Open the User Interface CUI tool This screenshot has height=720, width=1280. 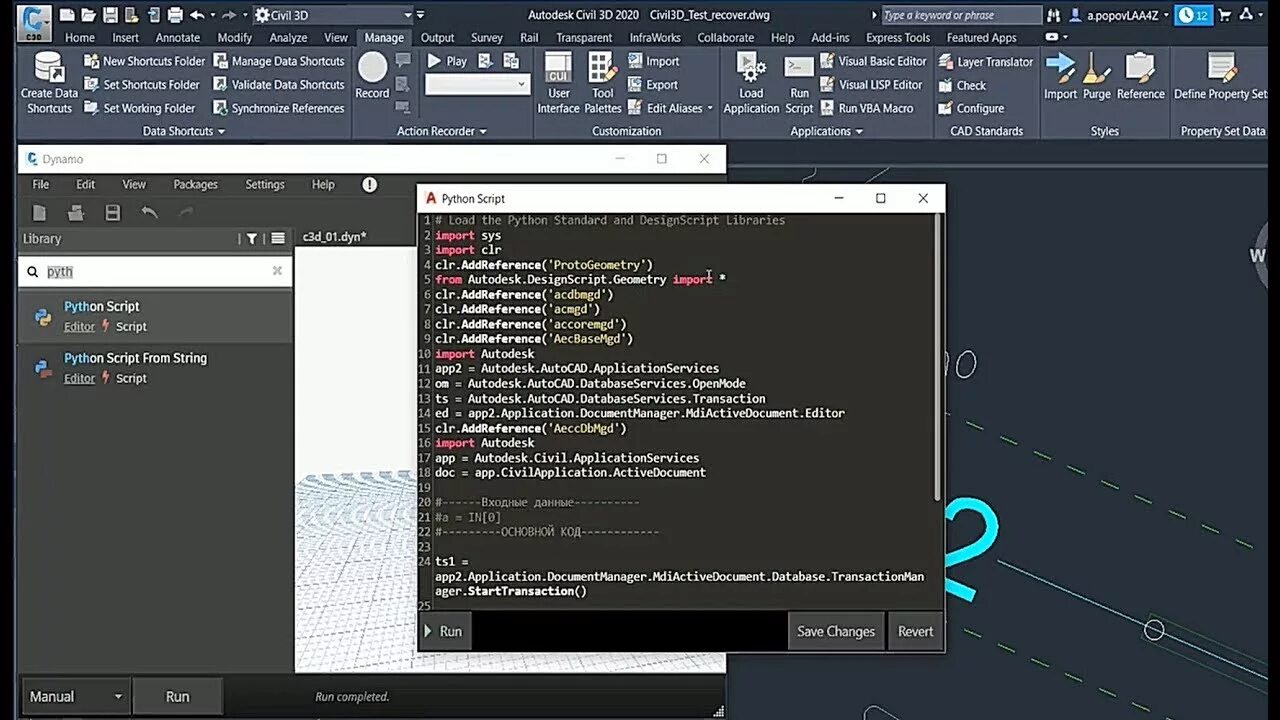coord(558,83)
